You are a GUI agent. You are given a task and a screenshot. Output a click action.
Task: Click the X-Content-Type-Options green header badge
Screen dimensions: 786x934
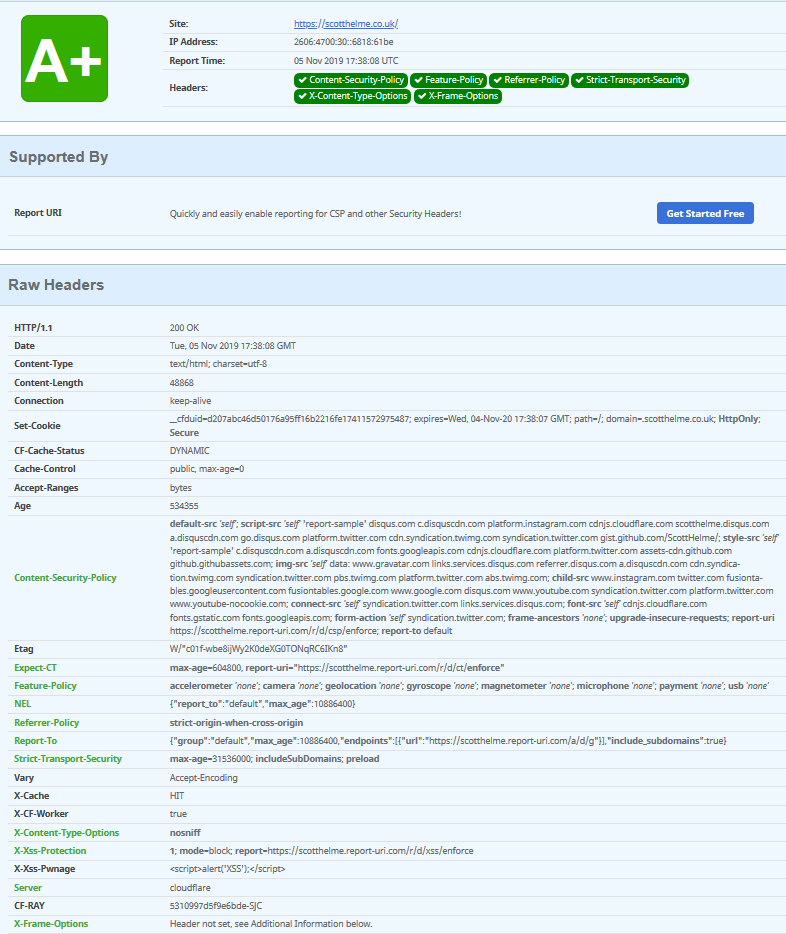coord(353,96)
